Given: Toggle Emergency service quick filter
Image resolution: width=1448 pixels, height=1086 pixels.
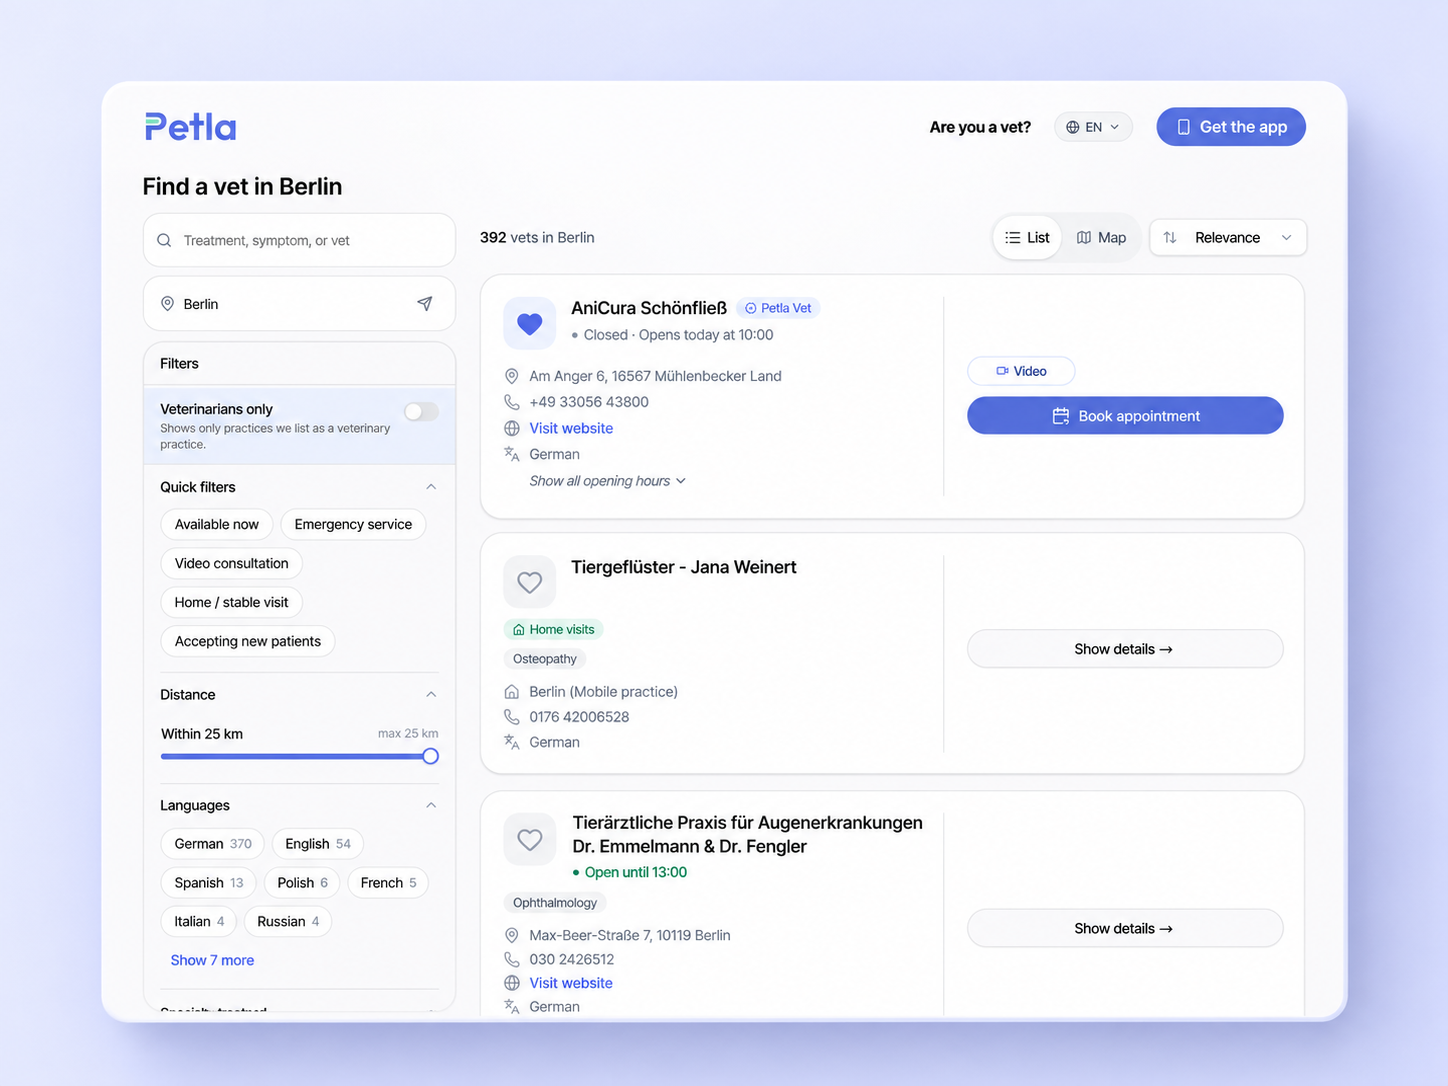Looking at the screenshot, I should pyautogui.click(x=353, y=524).
